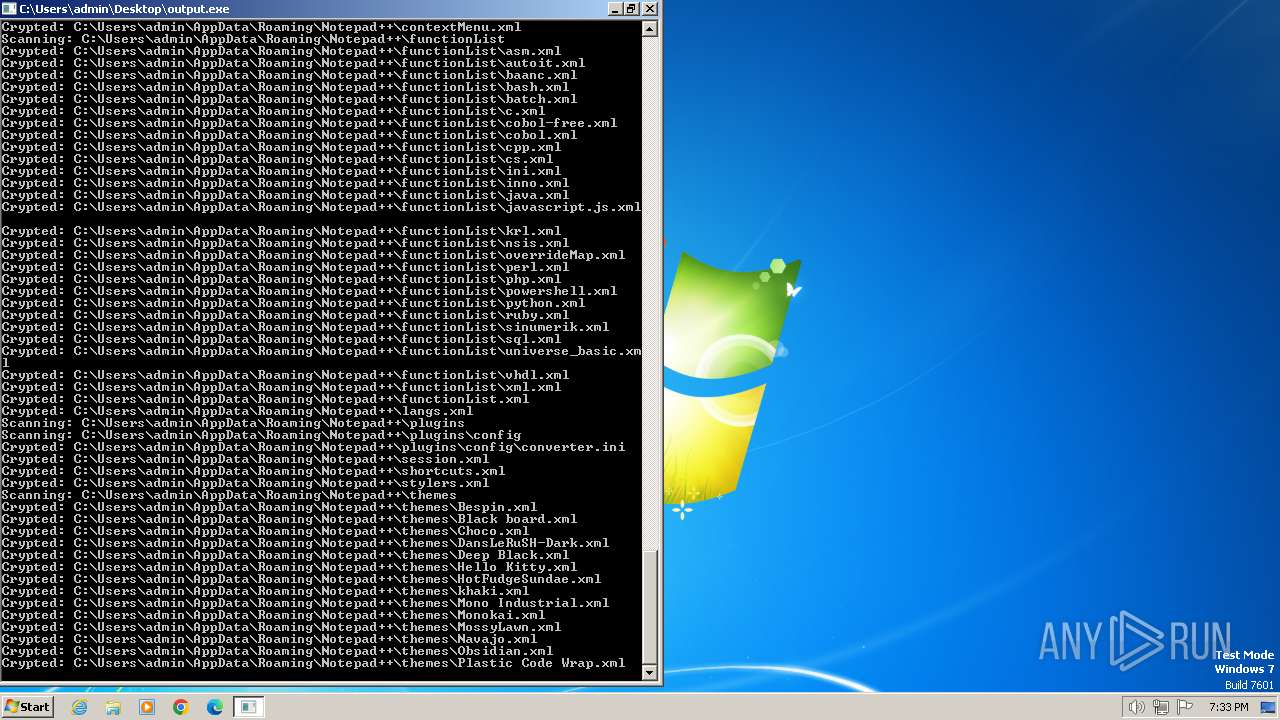The width and height of the screenshot is (1280, 720).
Task: Click the 'Scanning: ...Notepad++\themes' line
Action: point(229,495)
